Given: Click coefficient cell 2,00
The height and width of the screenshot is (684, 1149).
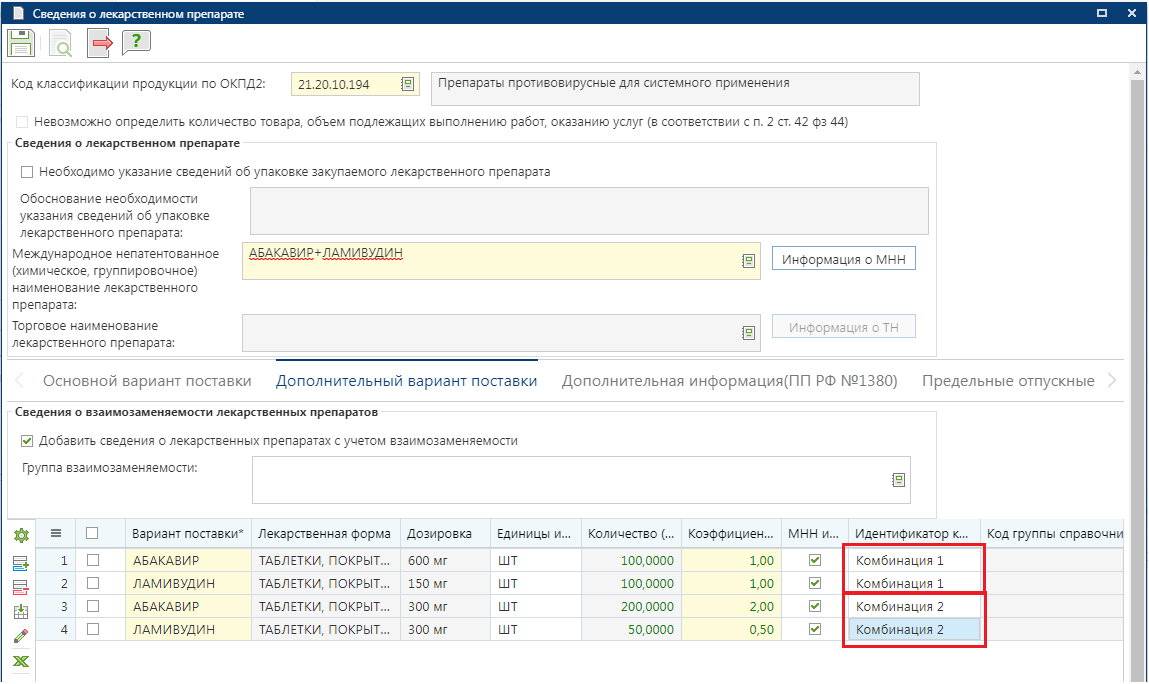Looking at the screenshot, I should click(731, 606).
